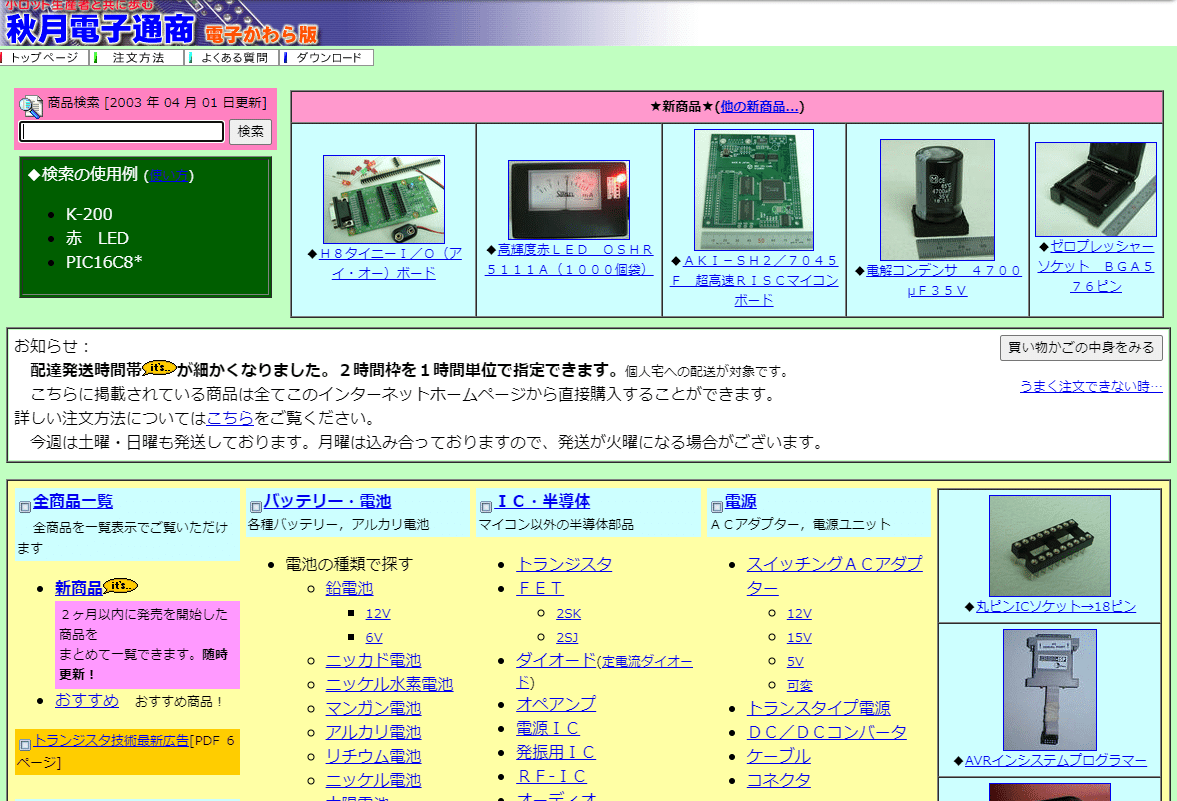Open the high-brightness red LED meter thumbnail
1177x801 pixels.
(x=569, y=199)
